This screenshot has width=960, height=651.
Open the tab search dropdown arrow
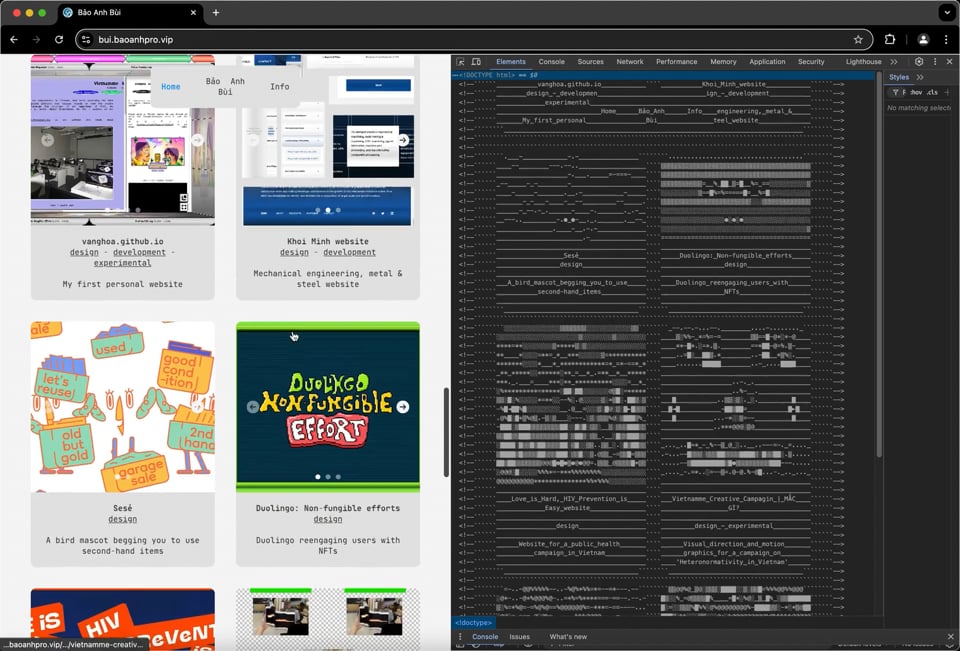coord(946,13)
